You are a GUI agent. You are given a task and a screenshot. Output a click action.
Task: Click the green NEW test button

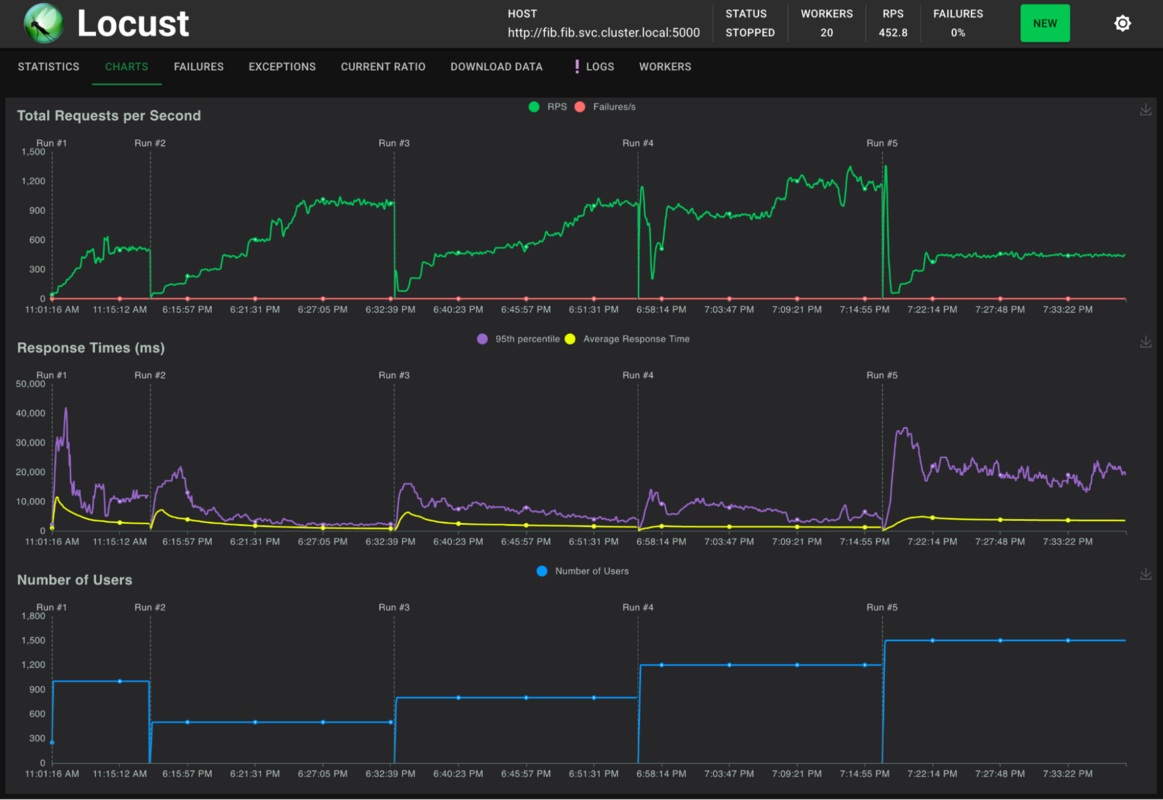click(1045, 22)
